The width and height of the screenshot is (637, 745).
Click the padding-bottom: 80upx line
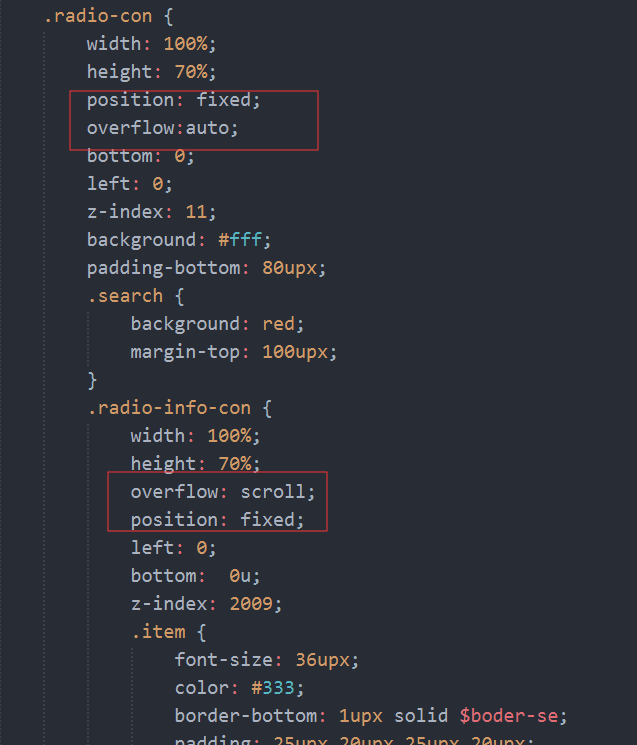206,267
